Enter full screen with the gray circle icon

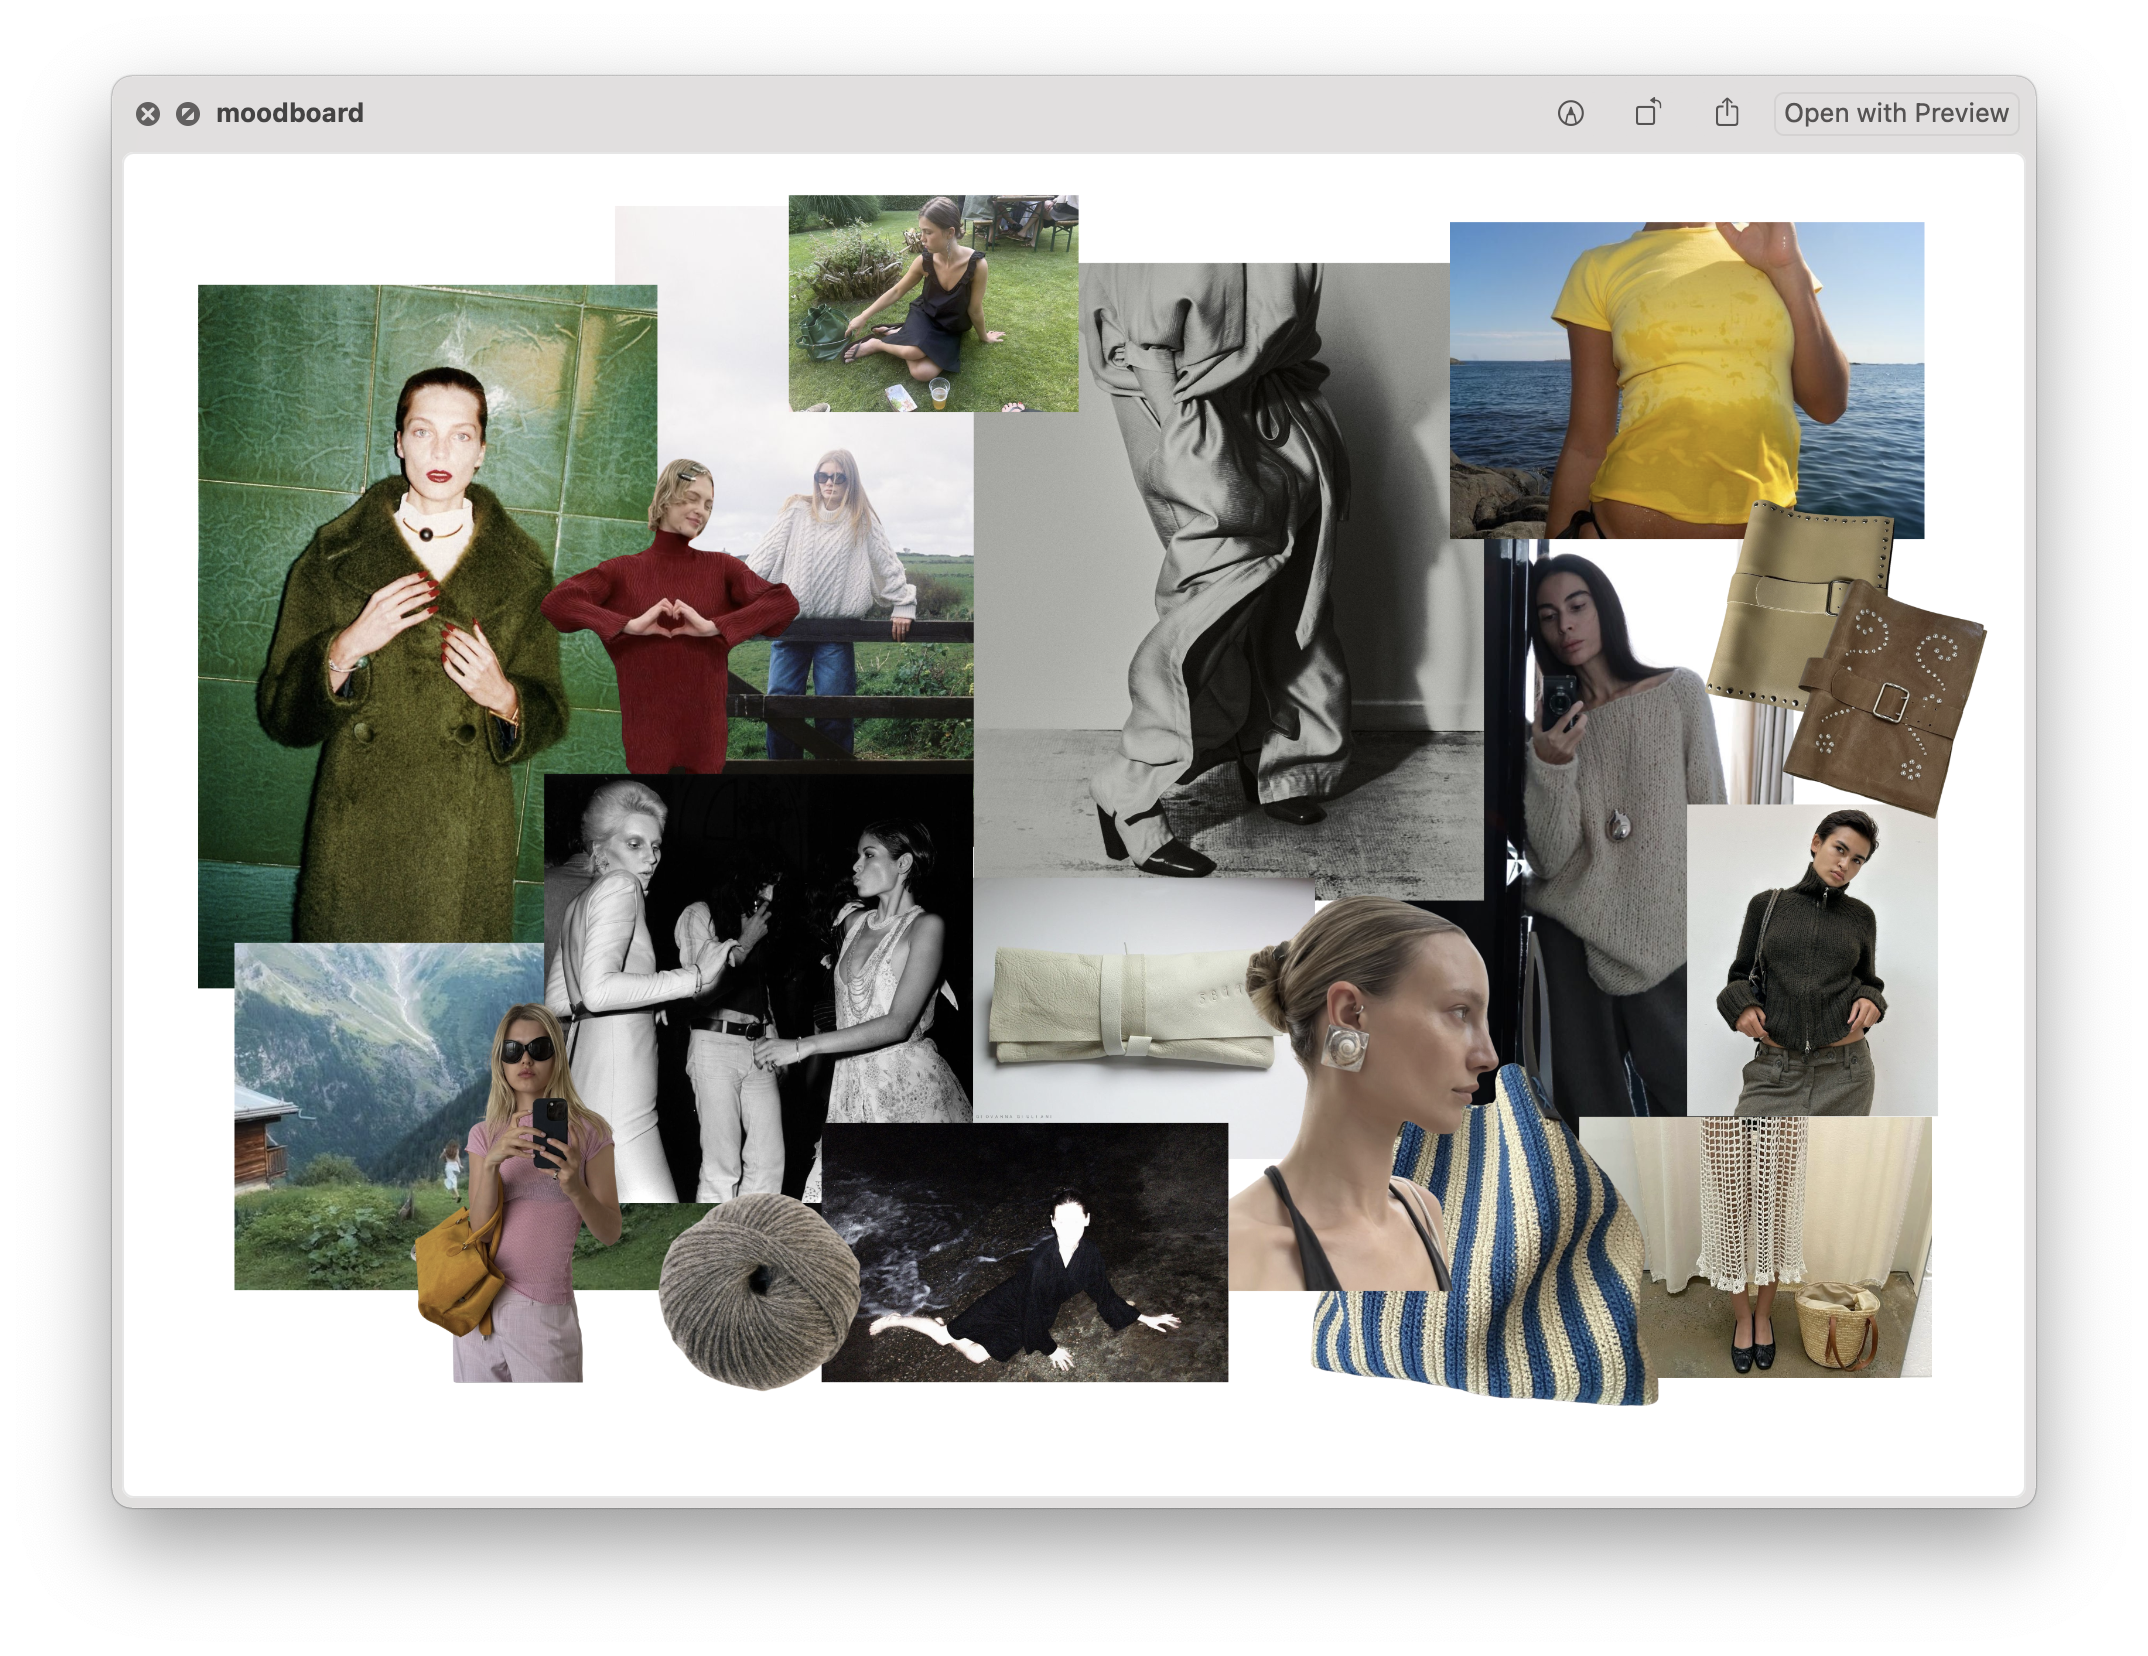(x=188, y=114)
